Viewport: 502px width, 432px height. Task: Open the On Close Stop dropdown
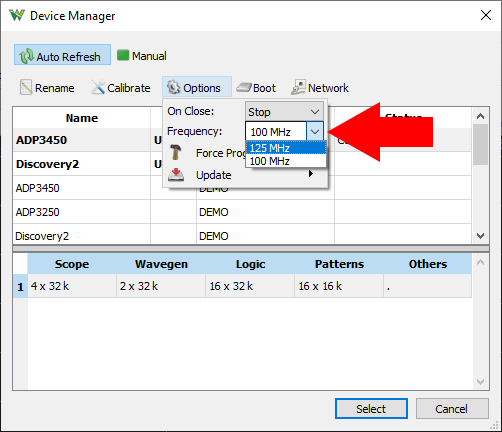coord(284,112)
